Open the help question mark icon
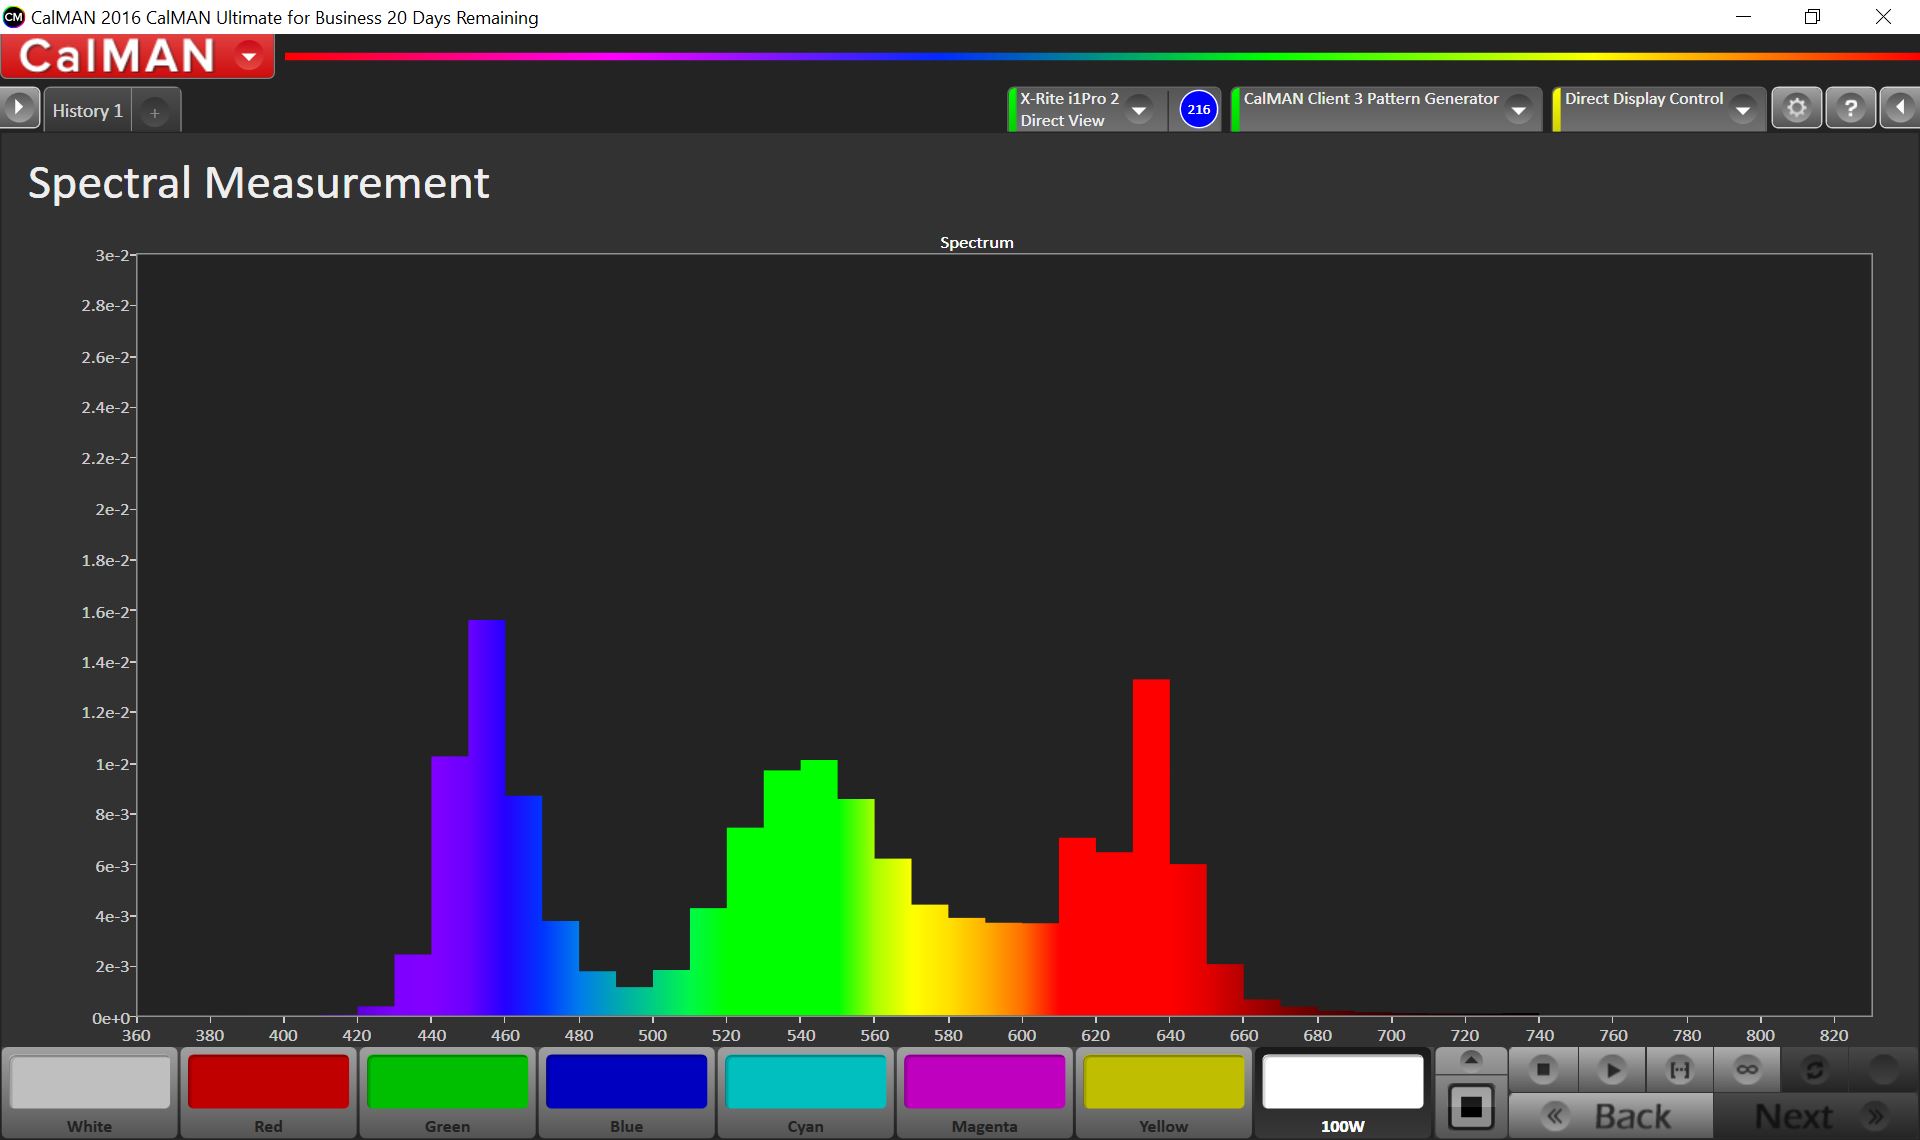1920x1140 pixels. 1850,108
